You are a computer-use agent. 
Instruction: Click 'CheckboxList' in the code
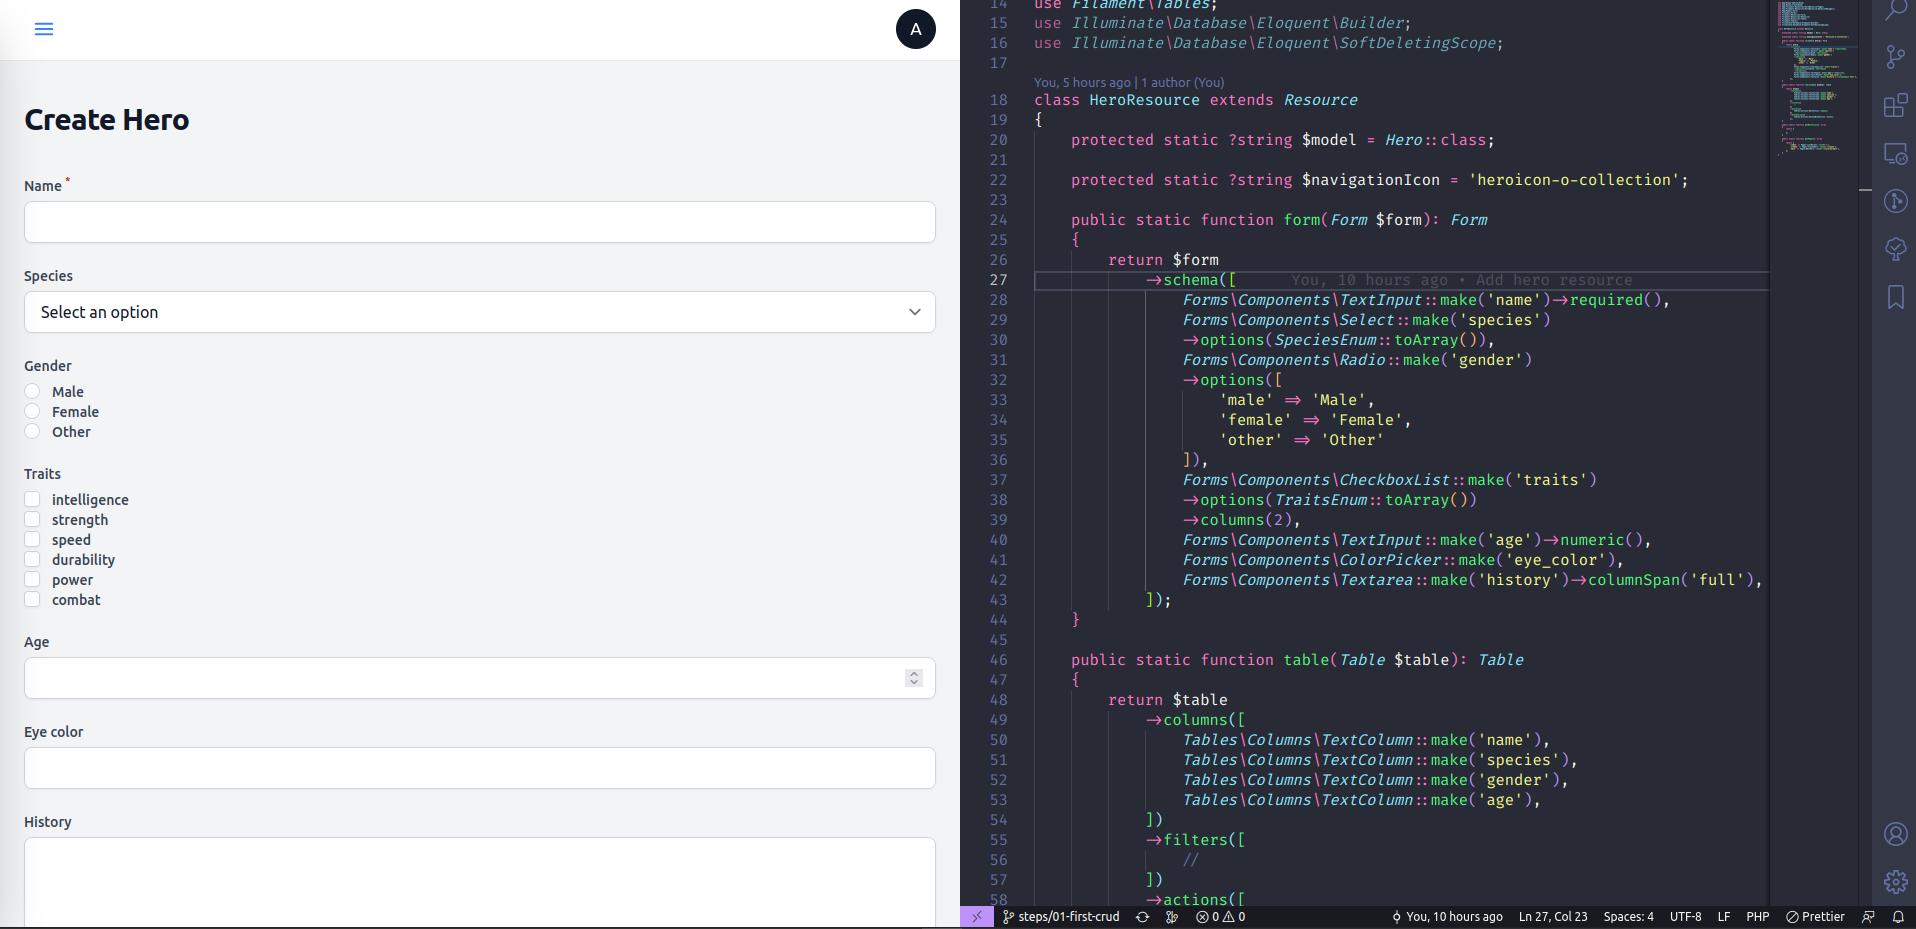(1395, 480)
